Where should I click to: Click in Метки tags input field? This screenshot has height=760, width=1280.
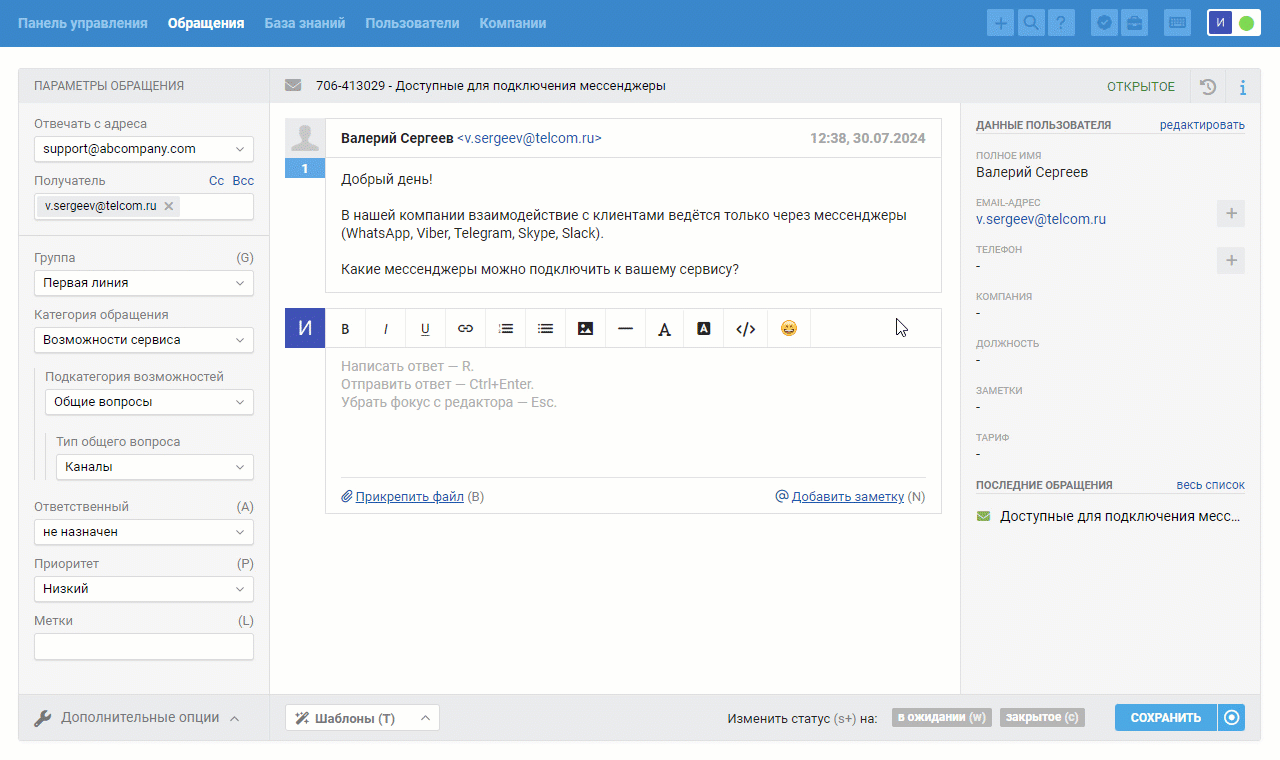tap(144, 647)
